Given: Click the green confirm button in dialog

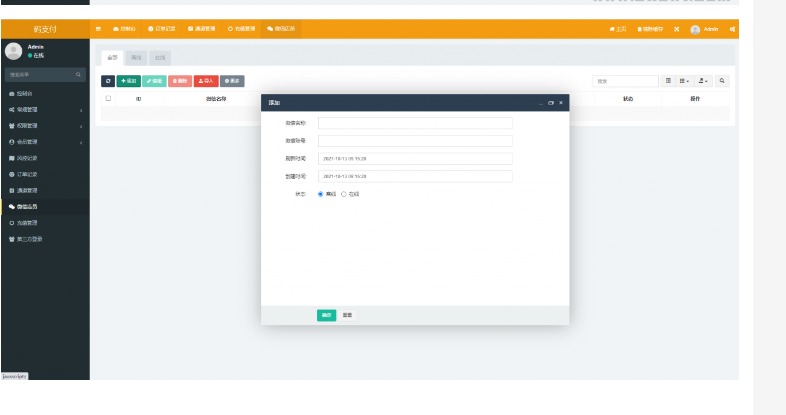Looking at the screenshot, I should [x=326, y=315].
